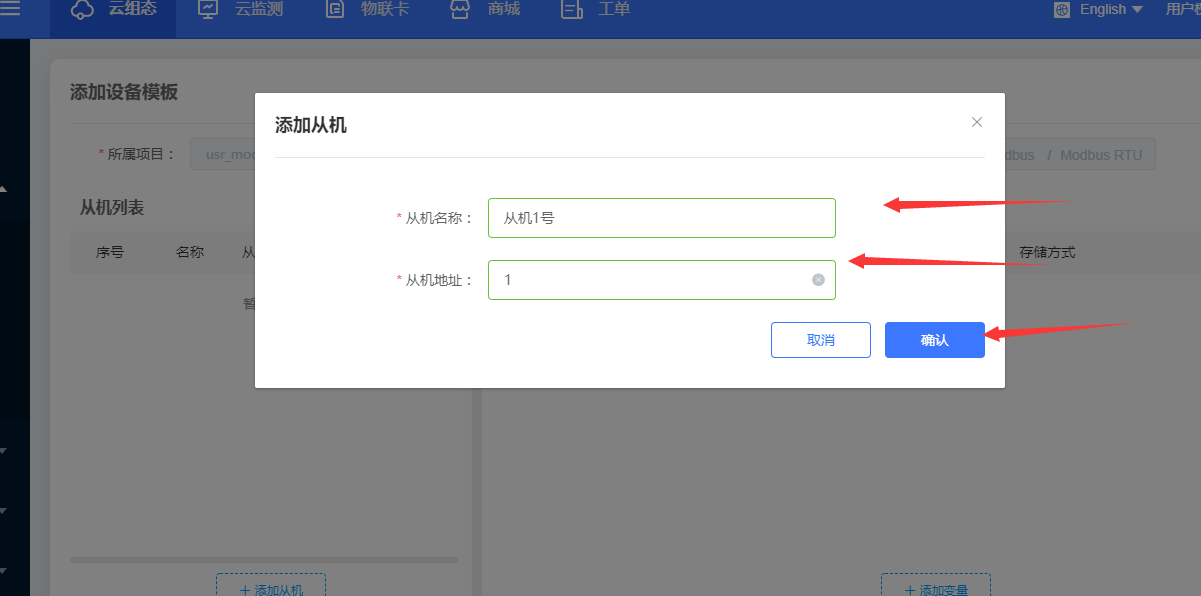
Task: Collapse the sidebar section with the up arrow
Action: tap(3, 188)
